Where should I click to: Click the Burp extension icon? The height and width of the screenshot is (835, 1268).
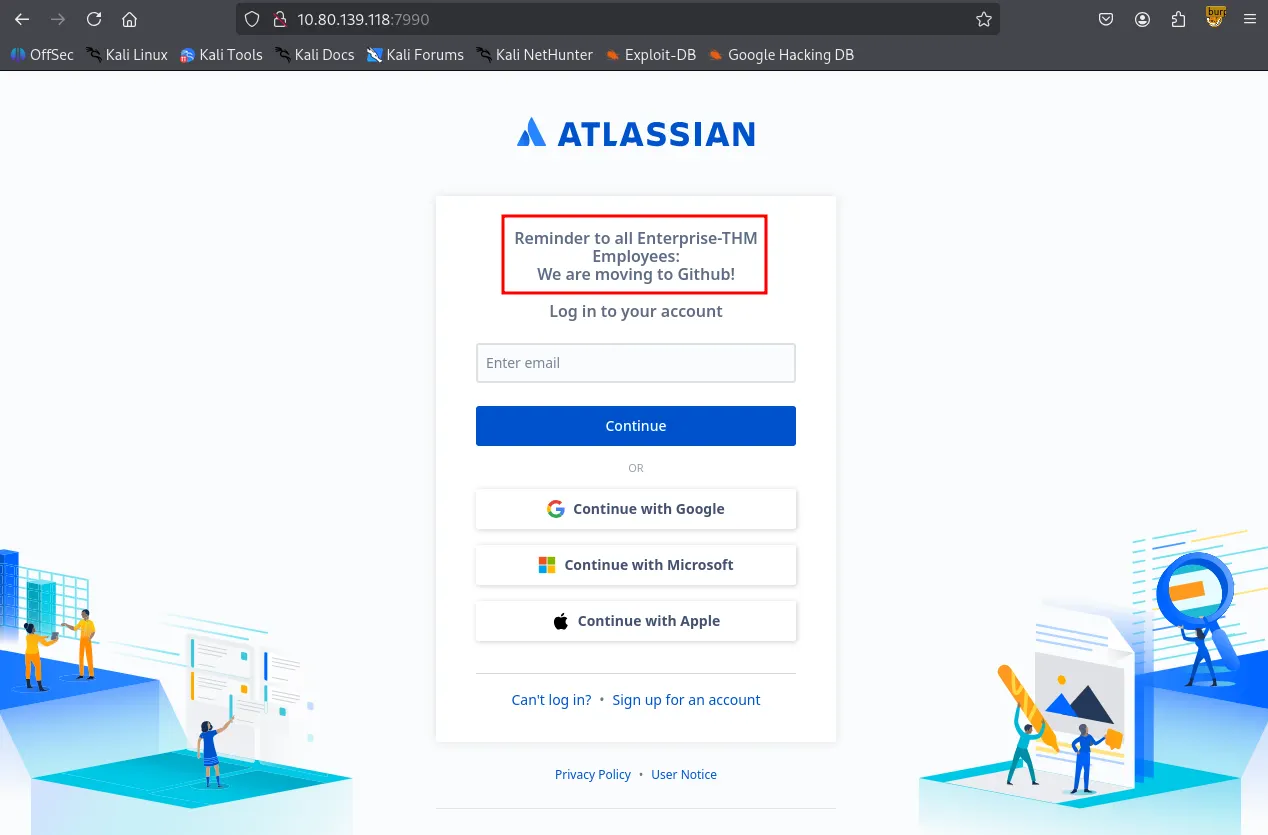click(1215, 17)
